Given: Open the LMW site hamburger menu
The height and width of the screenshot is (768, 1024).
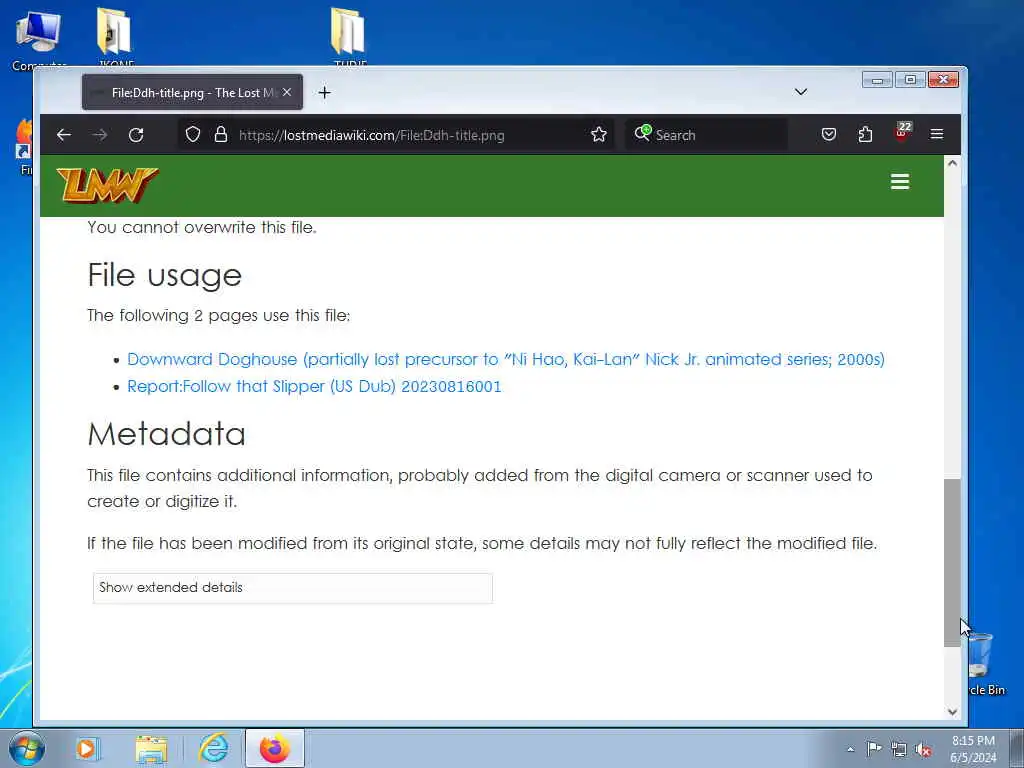Looking at the screenshot, I should (x=900, y=182).
